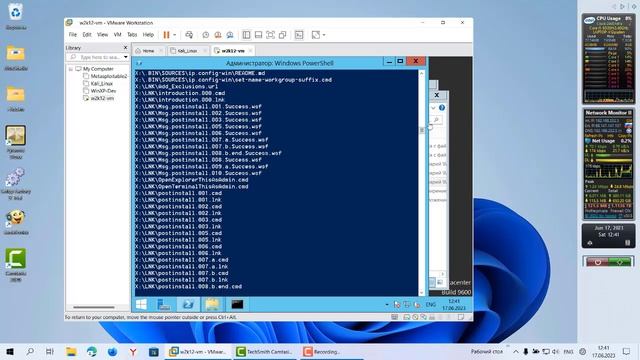Toggle the thumbnail bar view button

(x=258, y=35)
